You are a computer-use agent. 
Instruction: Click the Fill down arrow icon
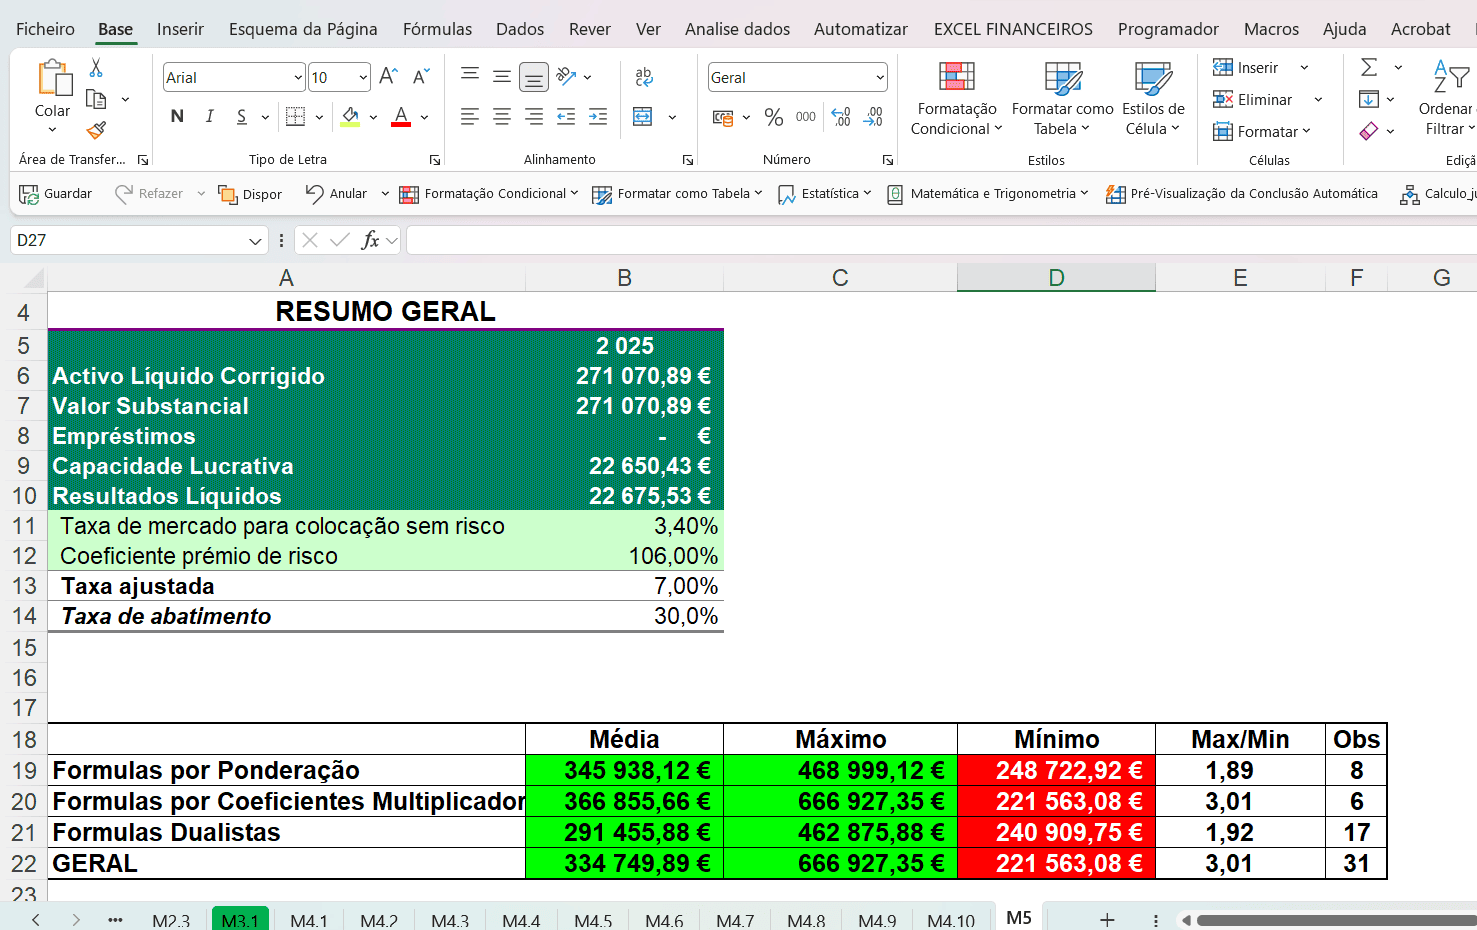tap(1369, 99)
